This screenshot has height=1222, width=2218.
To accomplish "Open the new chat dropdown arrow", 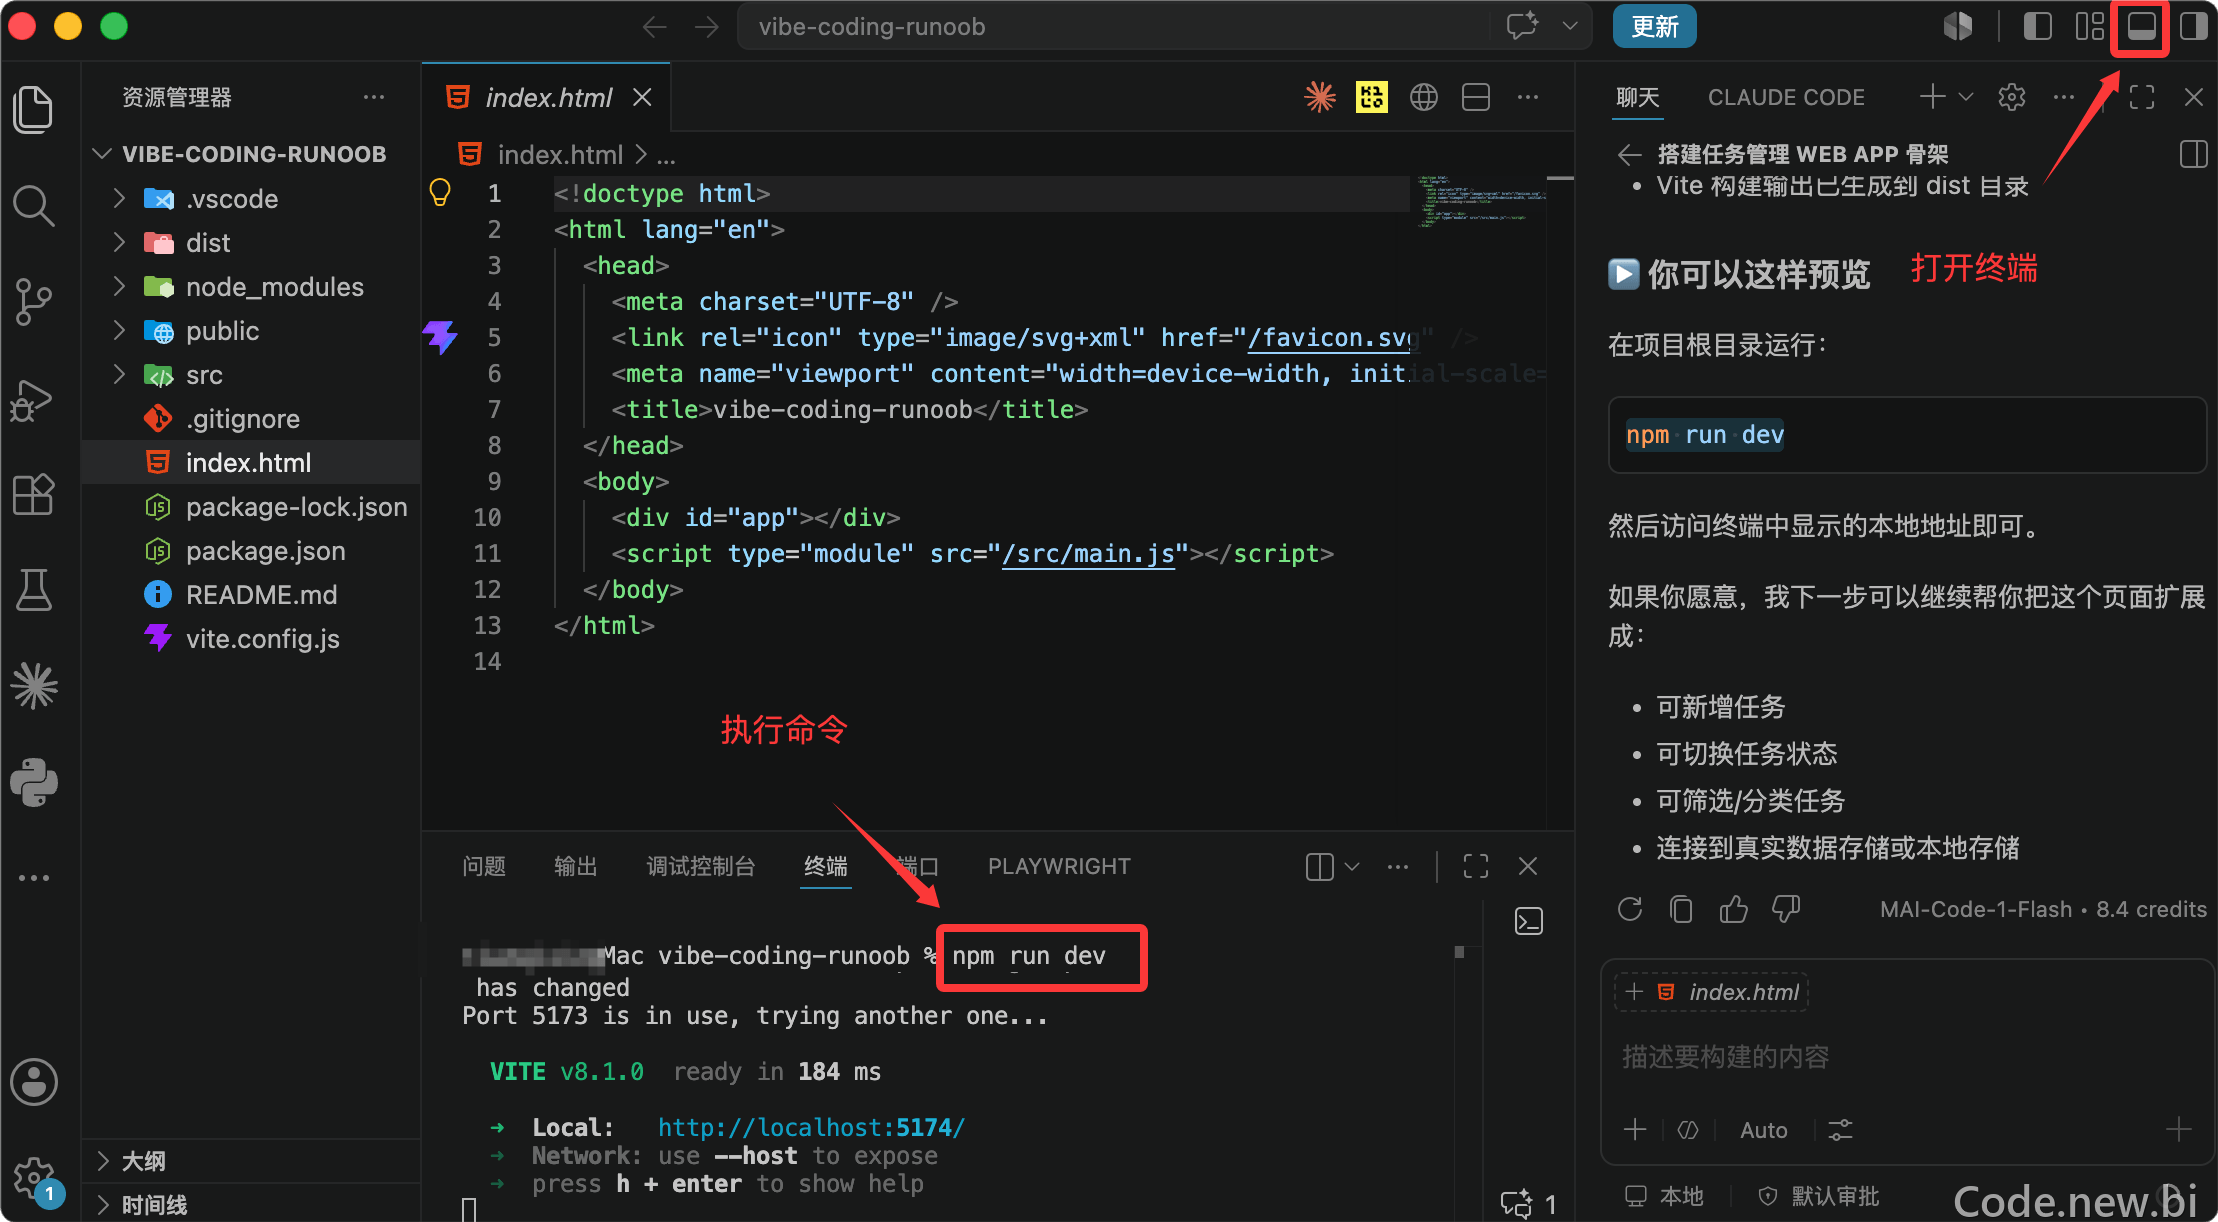I will click(x=1966, y=97).
